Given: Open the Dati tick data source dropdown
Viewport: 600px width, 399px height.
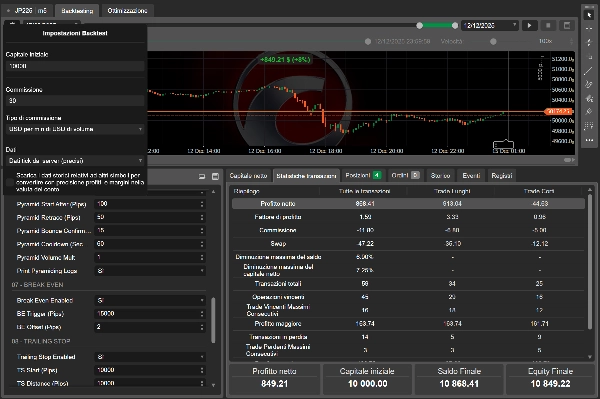Looking at the screenshot, I should (x=75, y=161).
